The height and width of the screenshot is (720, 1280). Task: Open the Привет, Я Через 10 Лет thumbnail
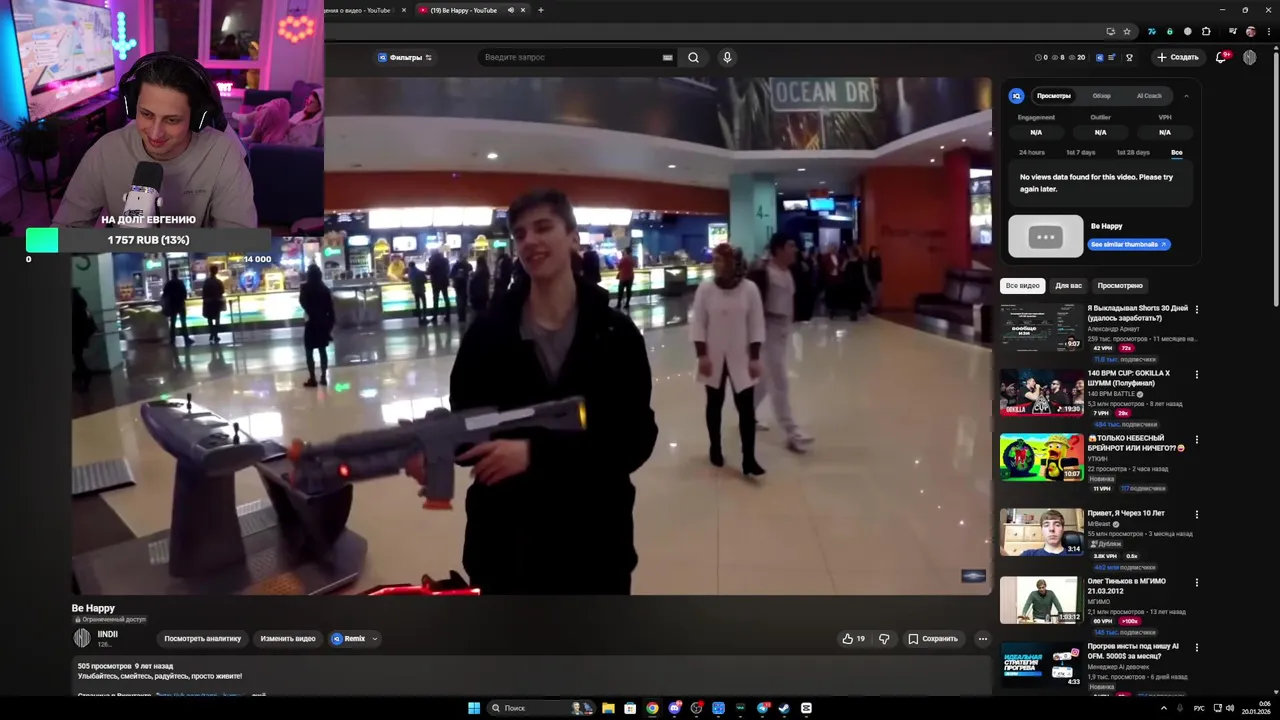tap(1042, 532)
